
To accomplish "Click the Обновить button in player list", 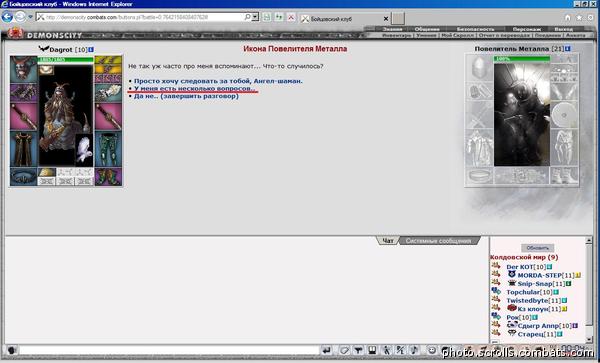I will [x=538, y=248].
